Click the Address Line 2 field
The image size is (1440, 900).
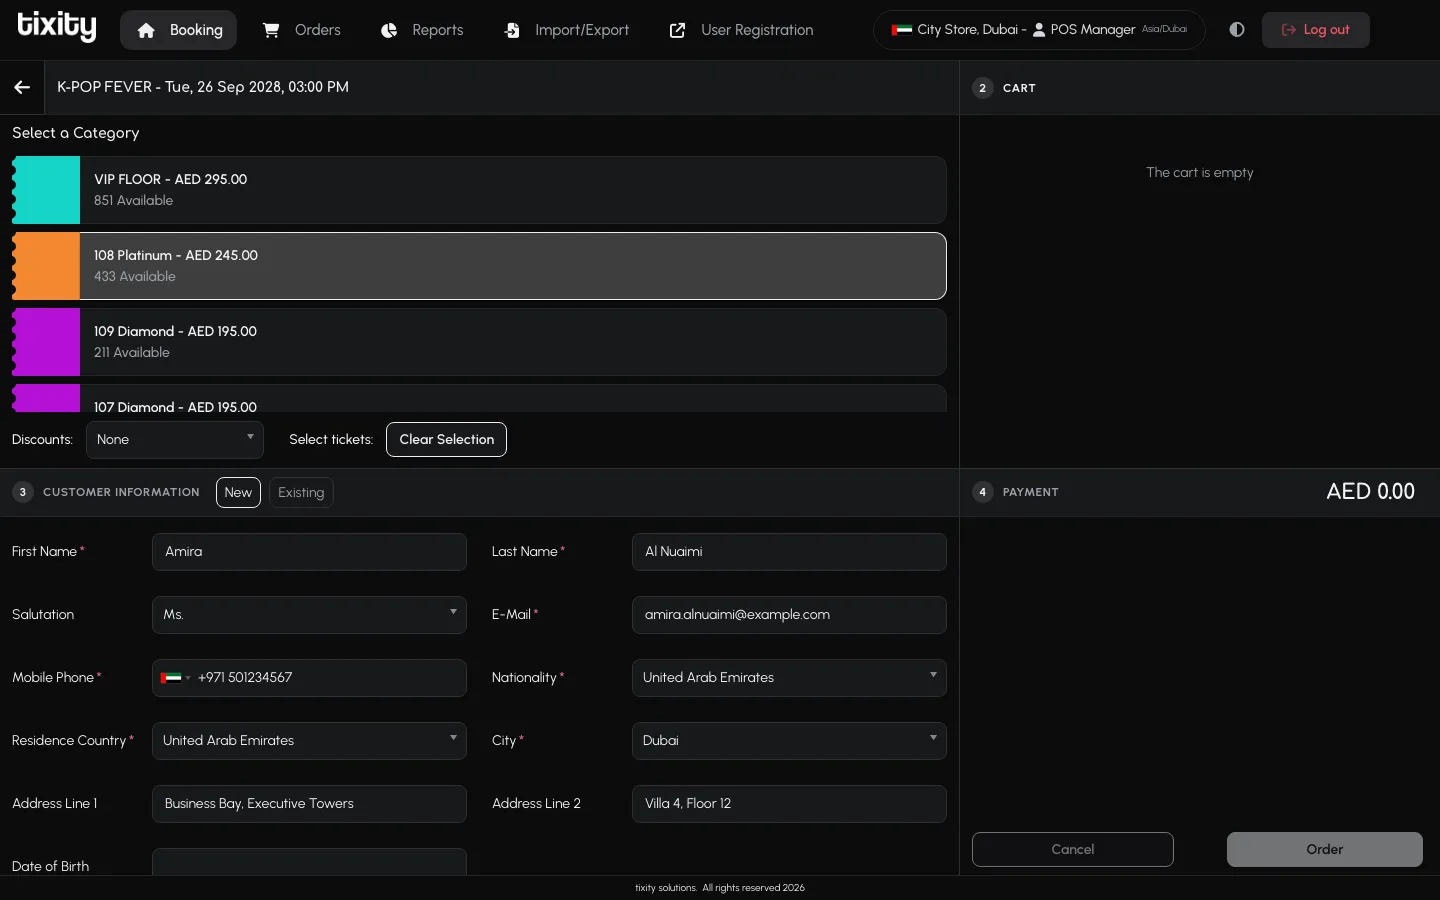click(x=789, y=804)
